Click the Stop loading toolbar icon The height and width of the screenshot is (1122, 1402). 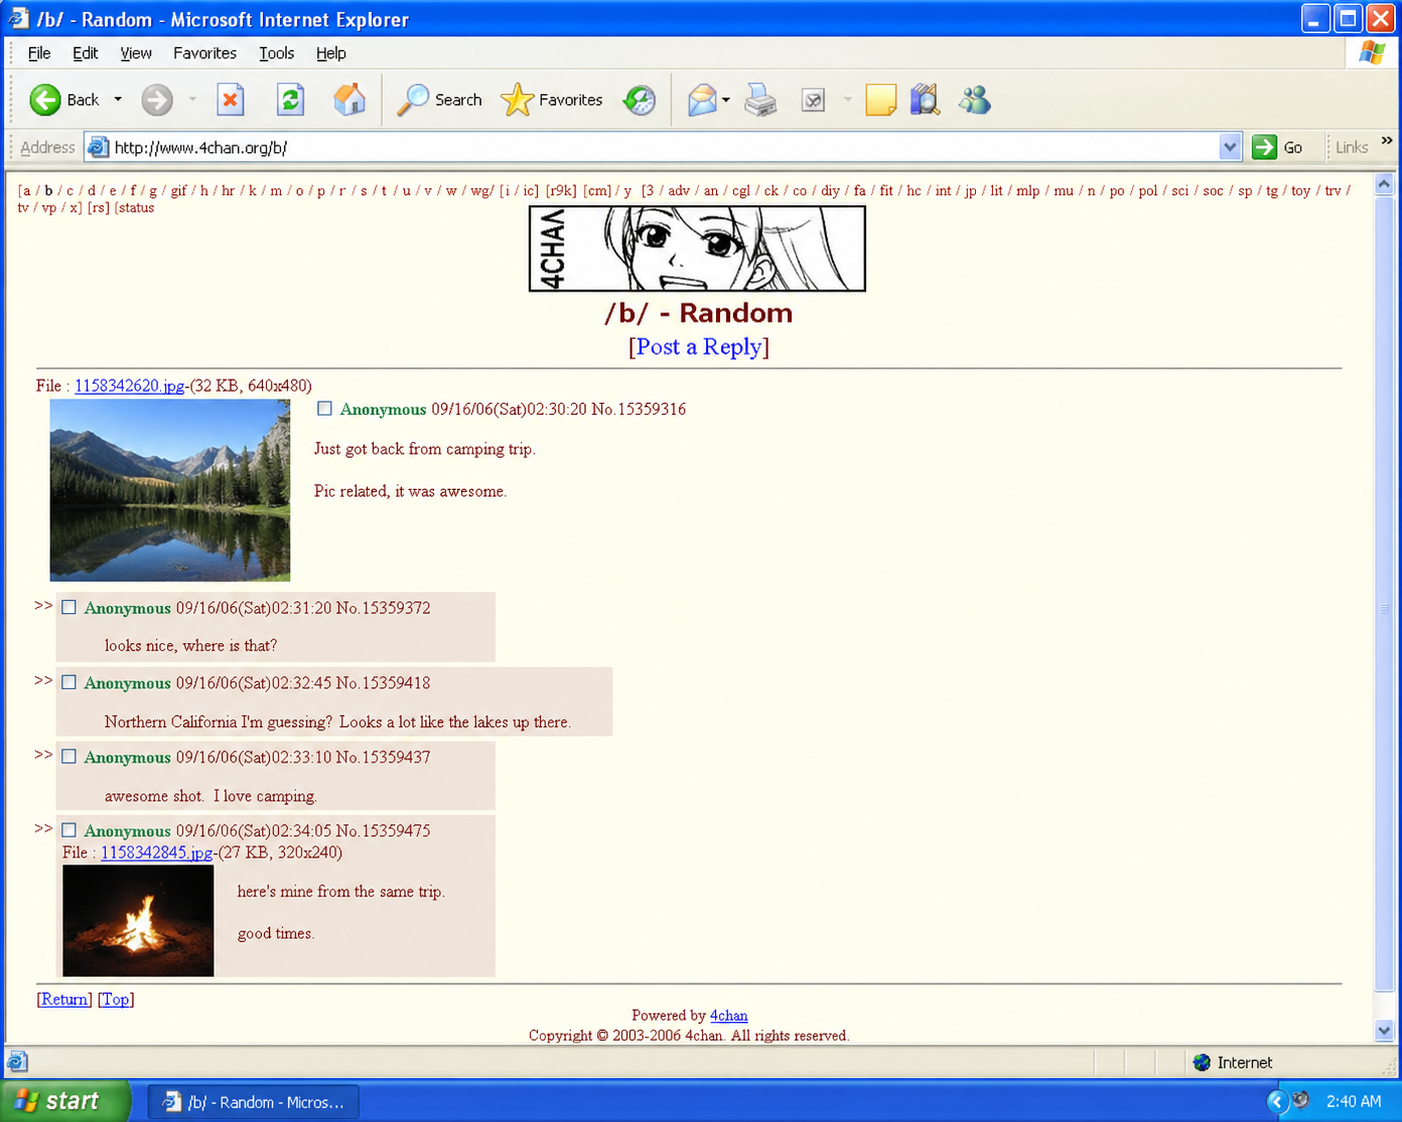231,100
